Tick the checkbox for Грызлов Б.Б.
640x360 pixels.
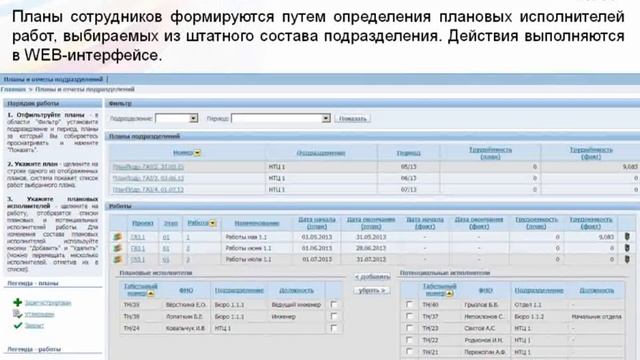point(409,304)
